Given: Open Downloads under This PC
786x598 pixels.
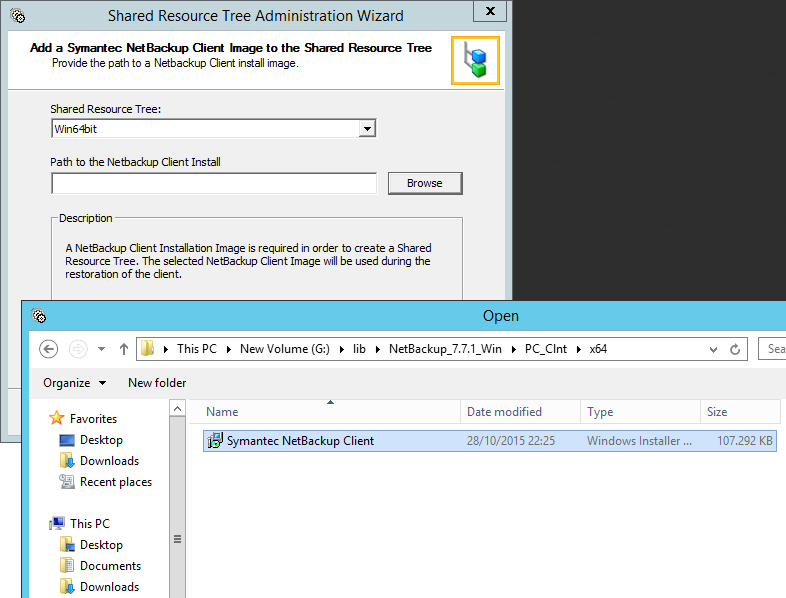Looking at the screenshot, I should pyautogui.click(x=109, y=586).
